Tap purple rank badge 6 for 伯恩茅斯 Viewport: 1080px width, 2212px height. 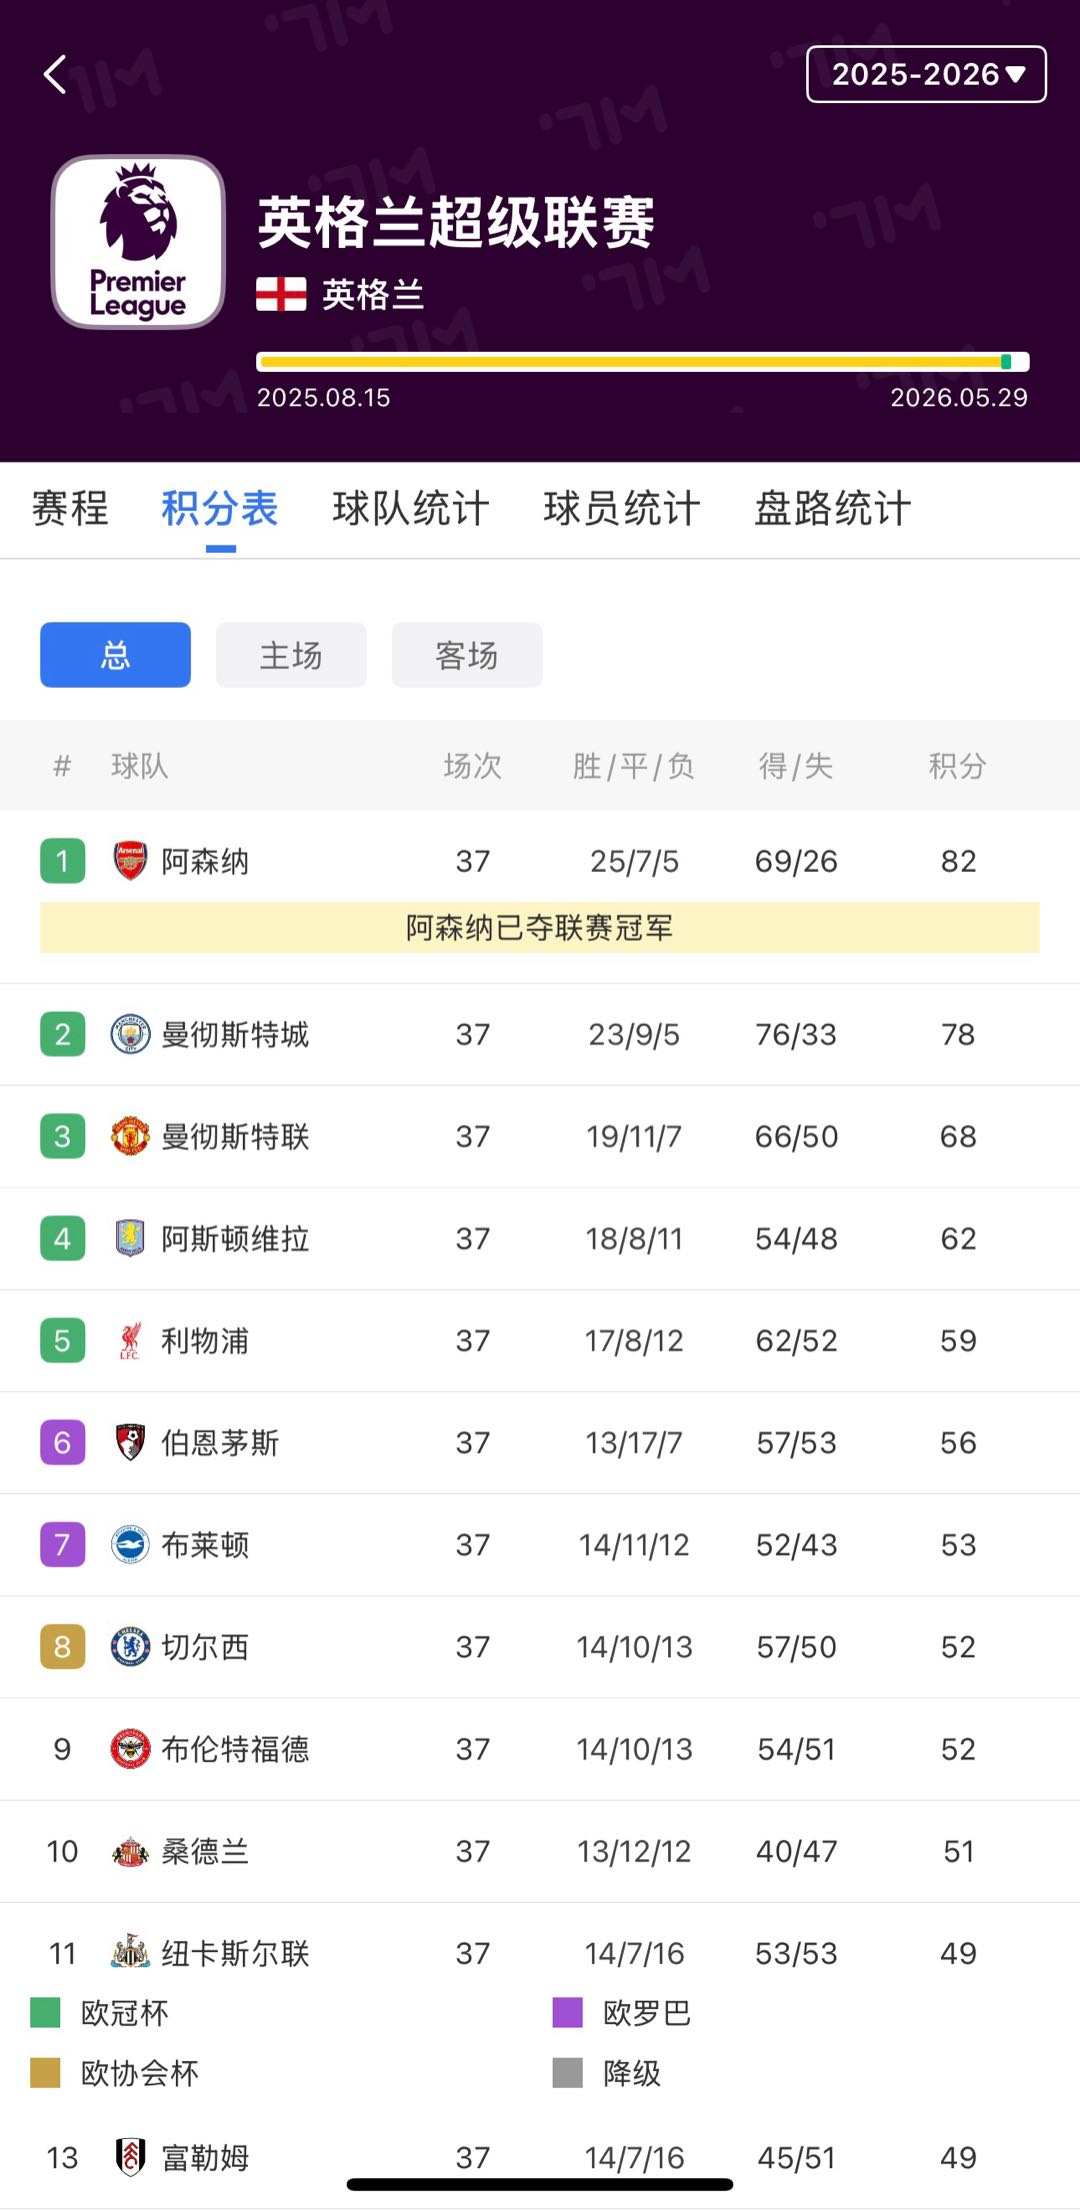[x=62, y=1442]
